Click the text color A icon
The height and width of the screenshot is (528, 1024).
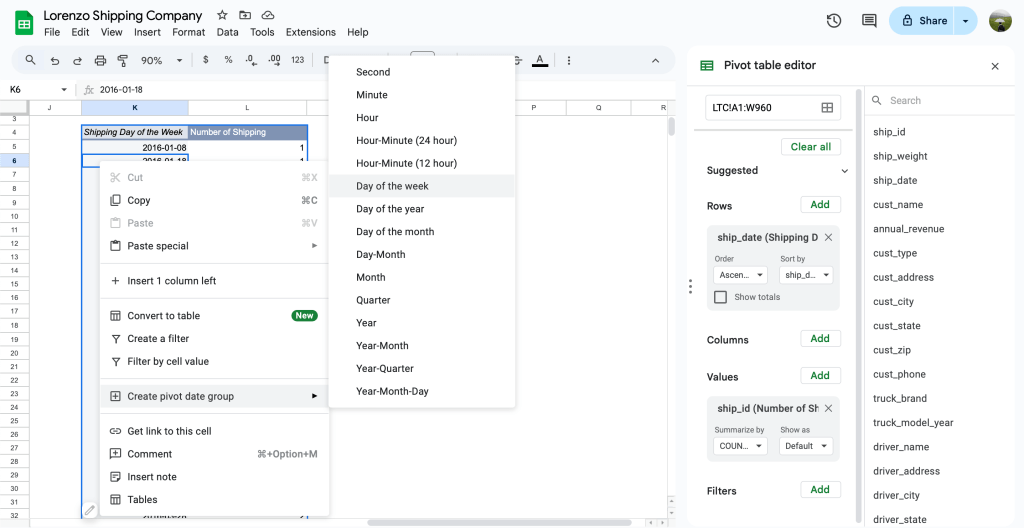(540, 60)
